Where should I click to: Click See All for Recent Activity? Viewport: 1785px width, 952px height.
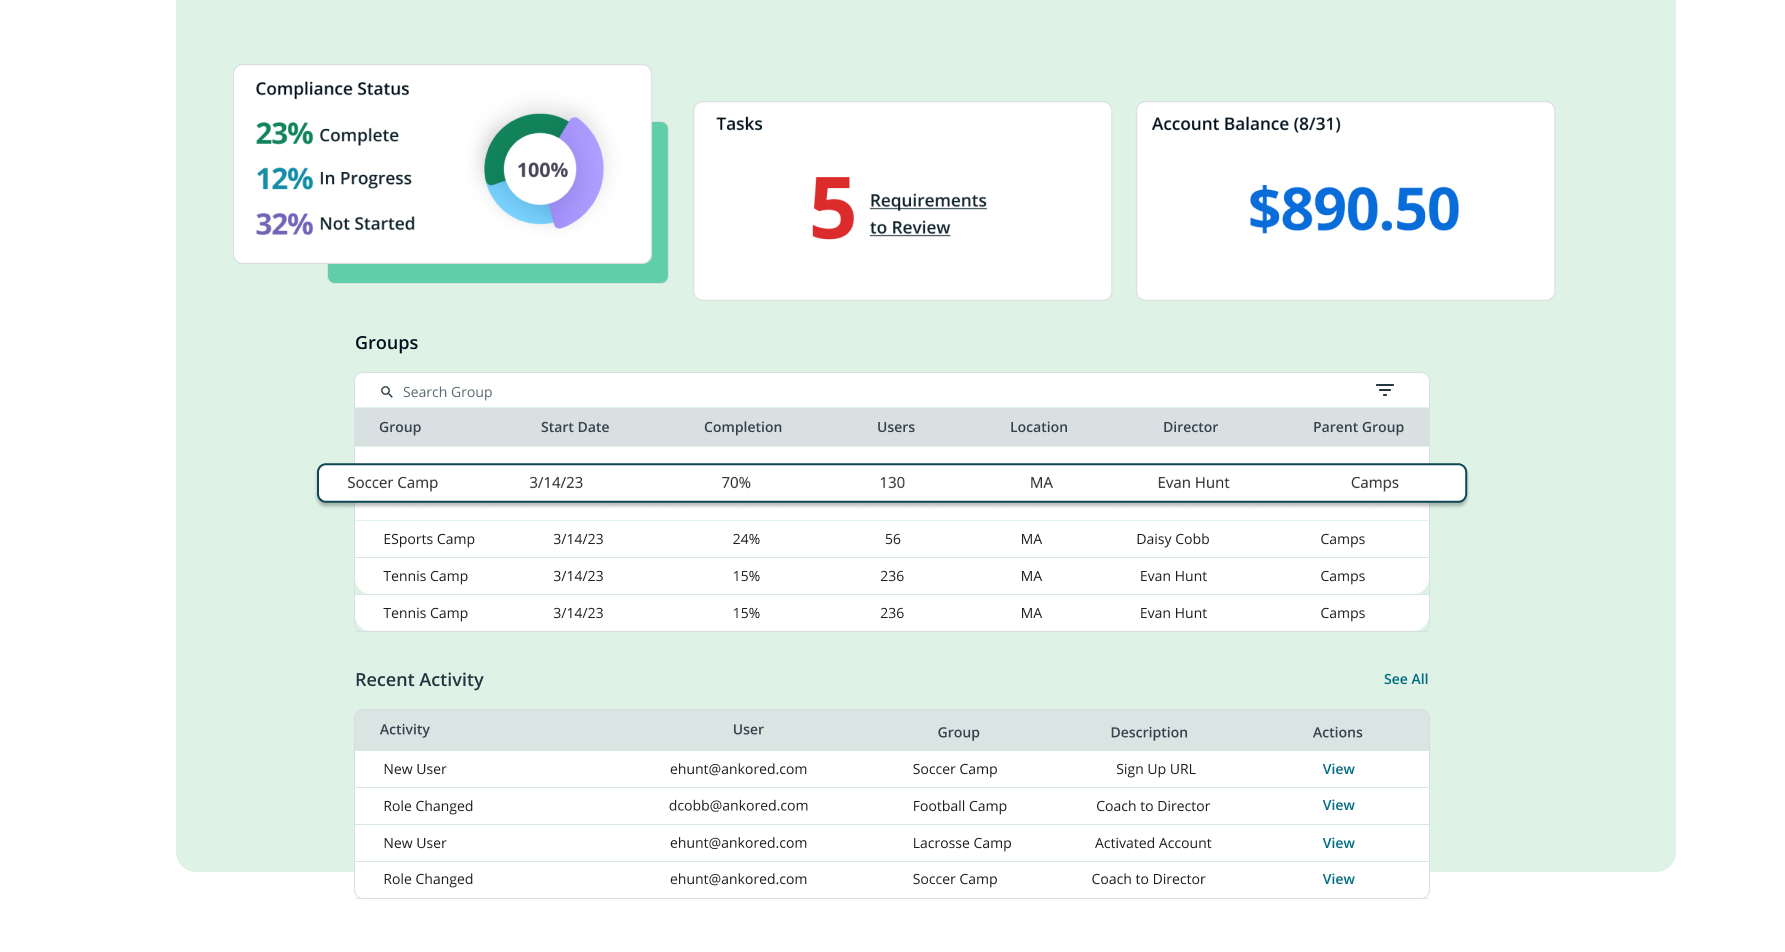coord(1405,679)
